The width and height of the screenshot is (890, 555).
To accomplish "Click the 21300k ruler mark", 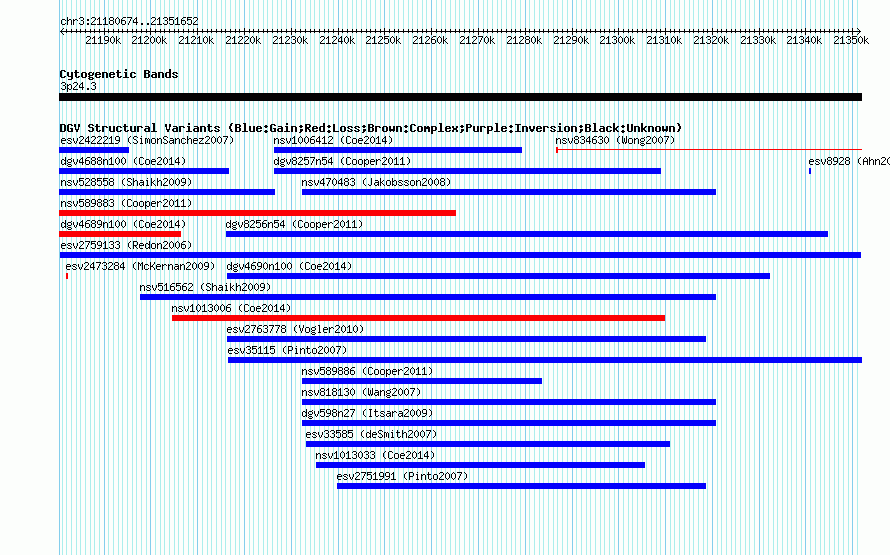I will coord(617,40).
